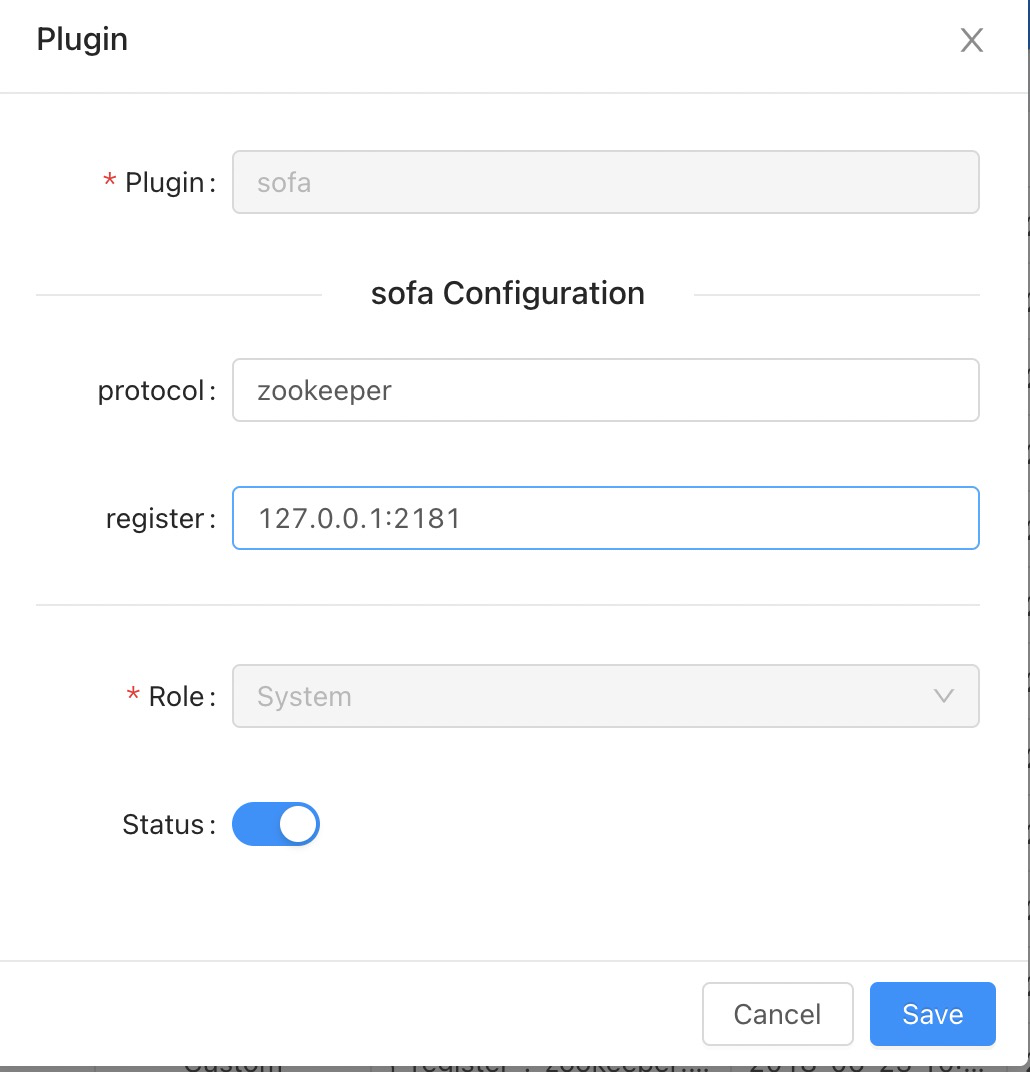Toggle the Status switch off
The height and width of the screenshot is (1072, 1030).
(x=276, y=825)
